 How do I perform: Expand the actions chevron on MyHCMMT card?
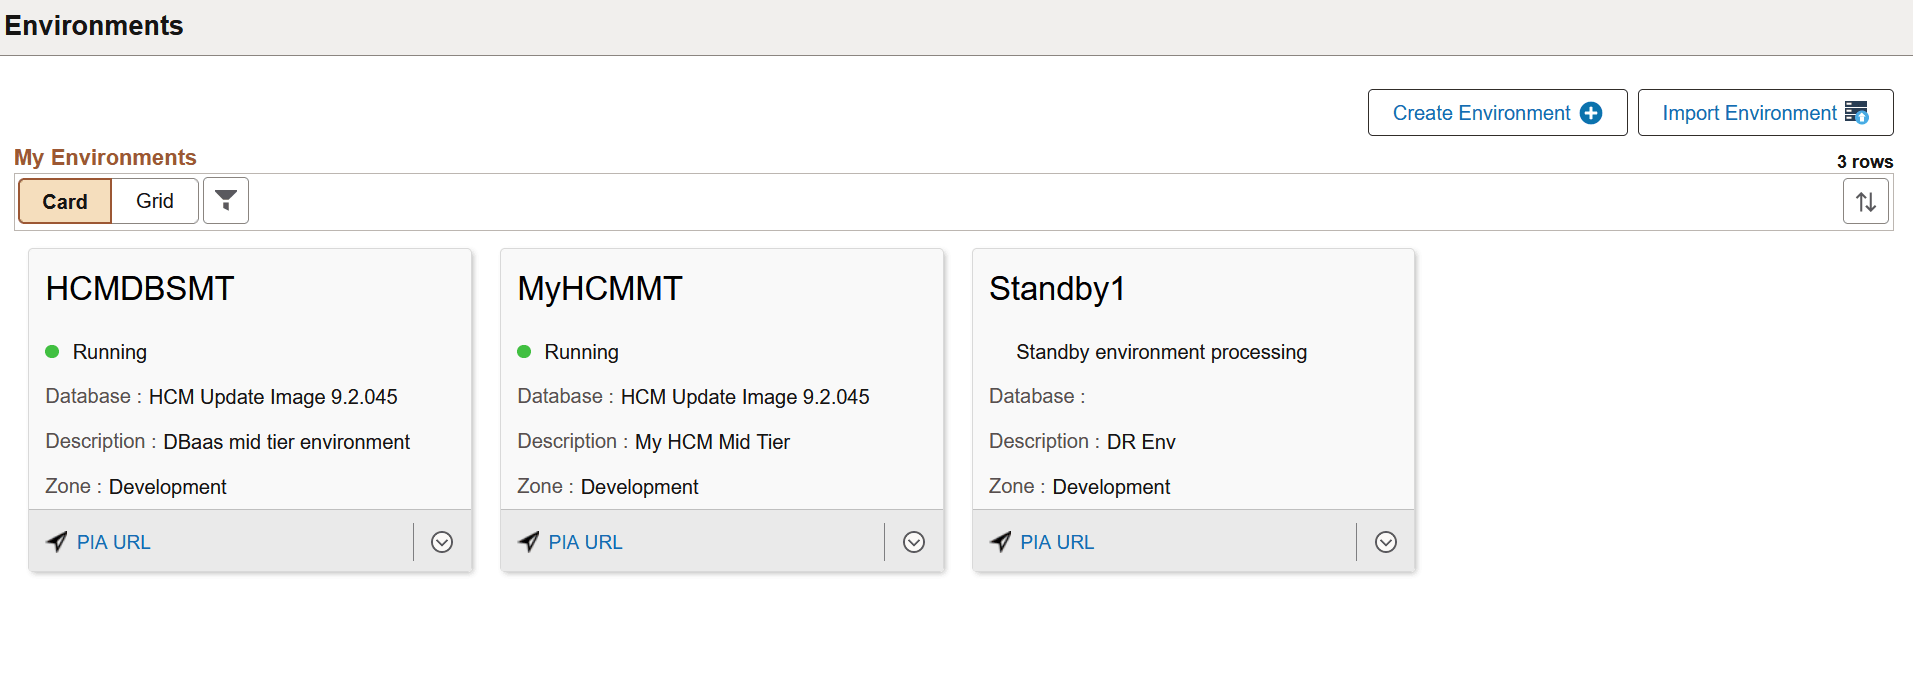click(x=913, y=541)
